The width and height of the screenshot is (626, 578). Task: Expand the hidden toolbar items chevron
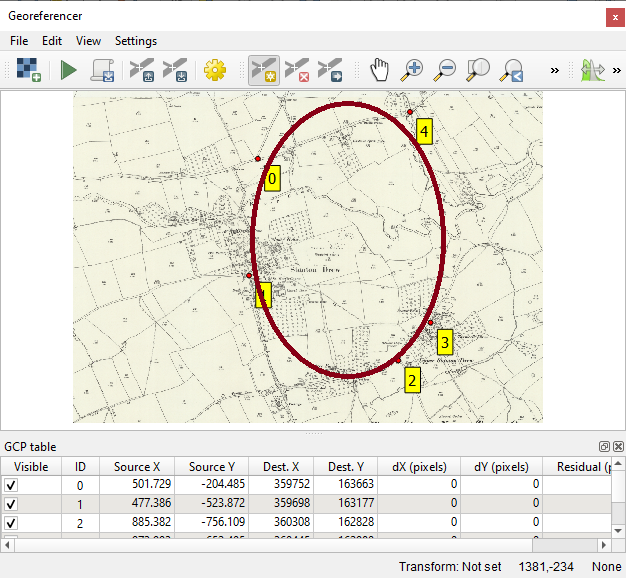555,70
